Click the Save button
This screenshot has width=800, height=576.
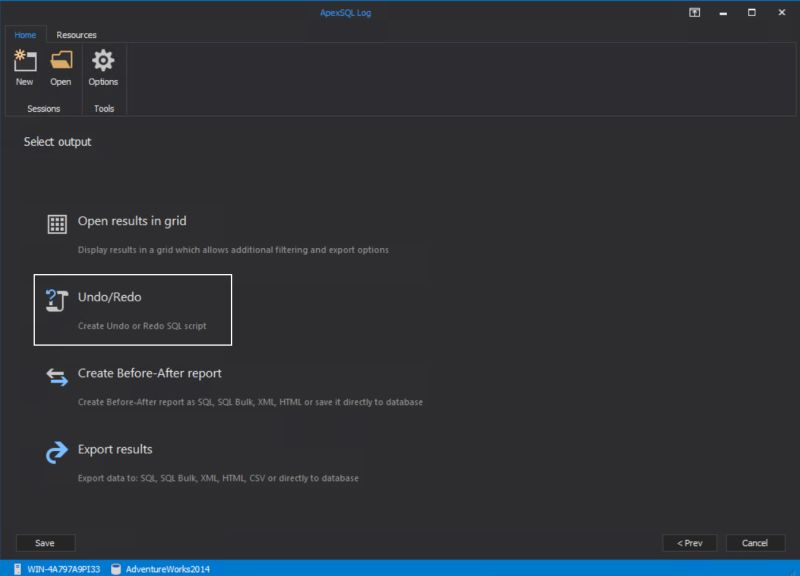click(x=45, y=542)
